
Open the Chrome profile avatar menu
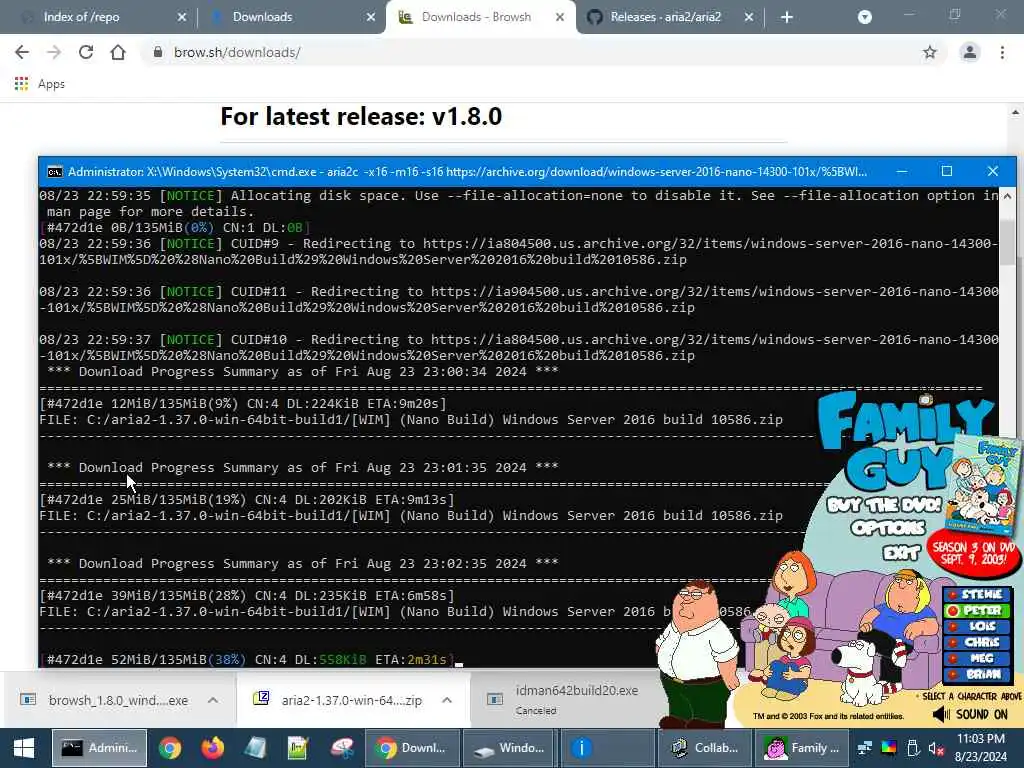[970, 52]
